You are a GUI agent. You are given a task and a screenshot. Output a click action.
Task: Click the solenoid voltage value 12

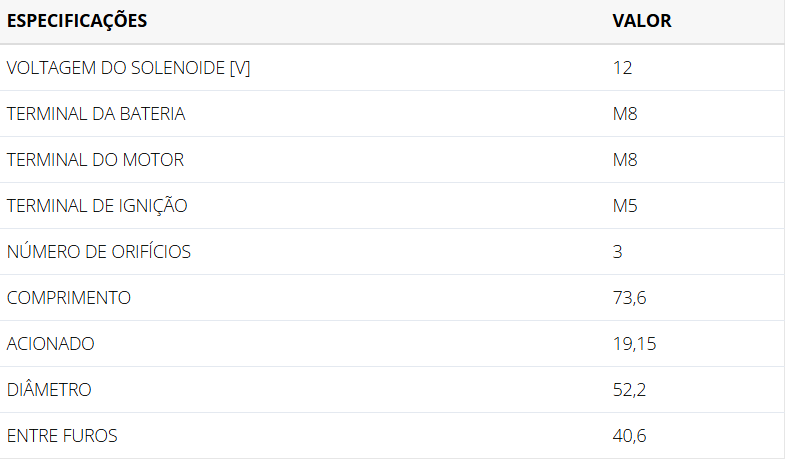[622, 68]
